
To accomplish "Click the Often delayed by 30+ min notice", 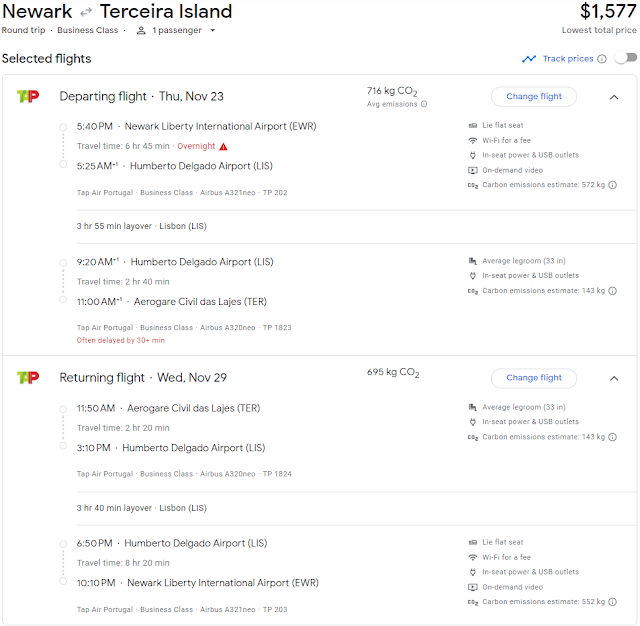I will [121, 340].
